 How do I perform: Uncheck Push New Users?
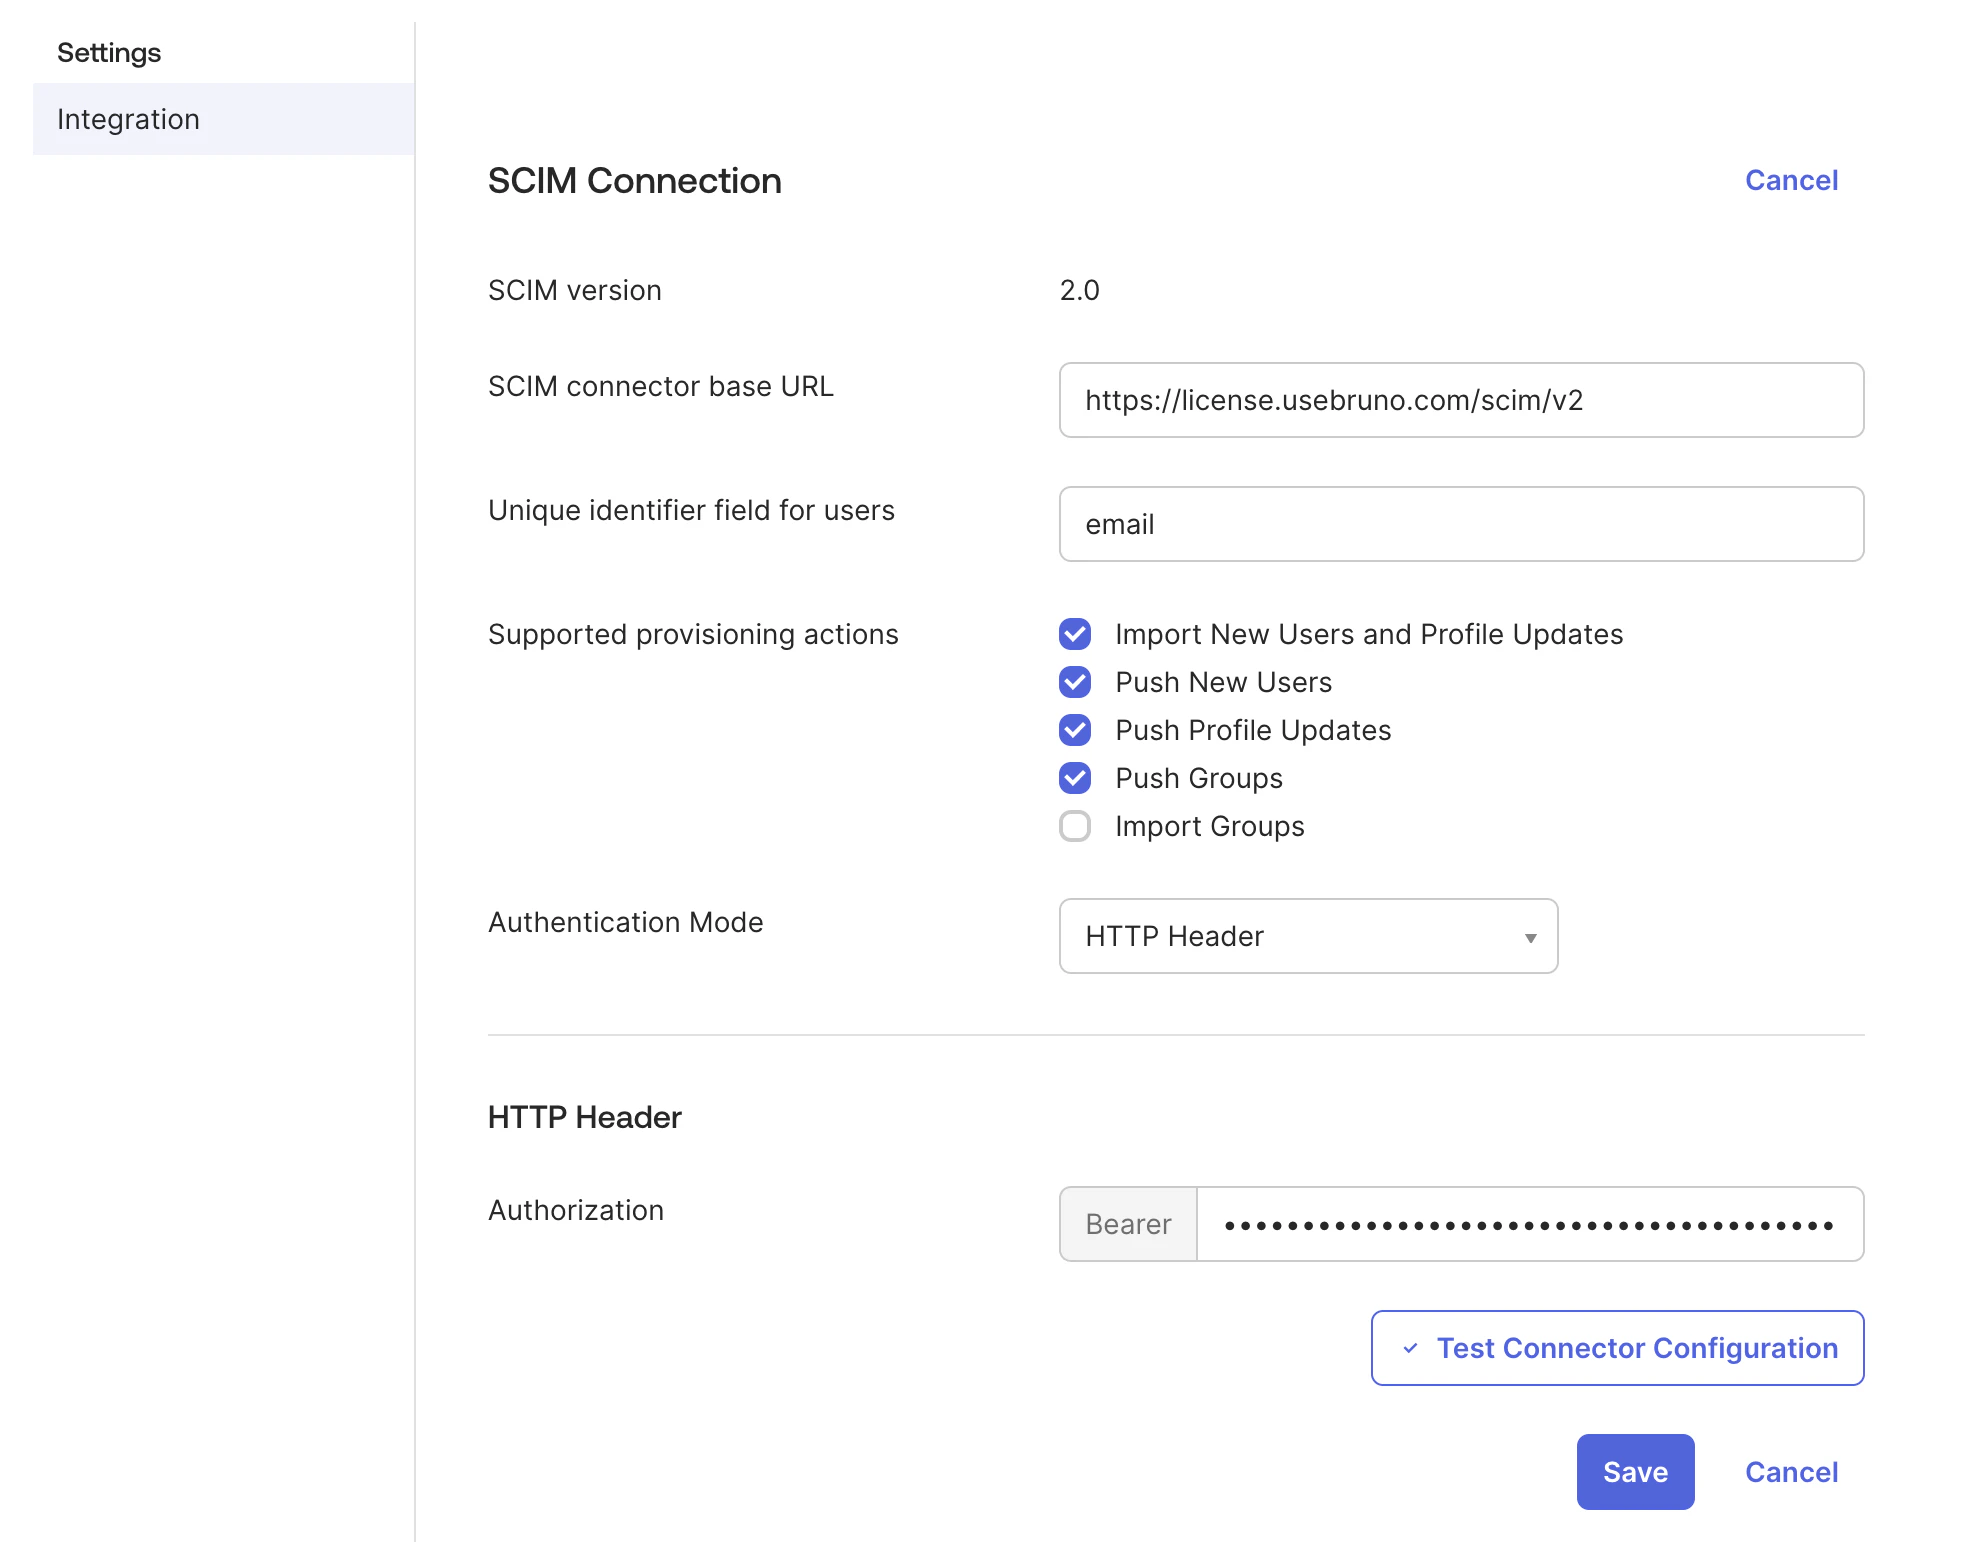click(1074, 682)
